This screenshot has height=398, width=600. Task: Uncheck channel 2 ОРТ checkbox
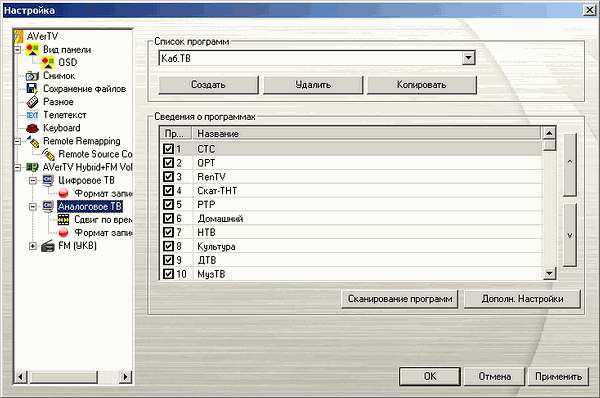[x=168, y=163]
